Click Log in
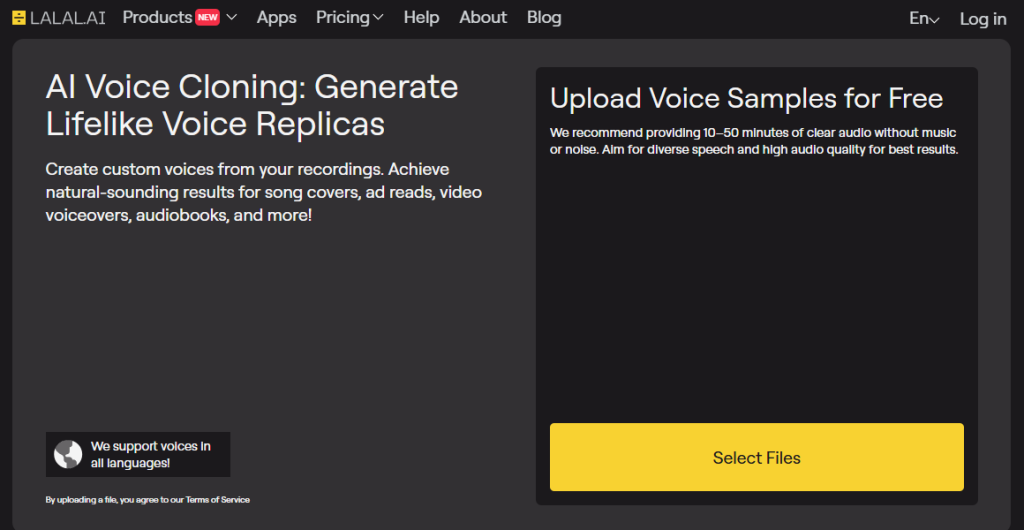This screenshot has height=530, width=1024. click(x=982, y=20)
